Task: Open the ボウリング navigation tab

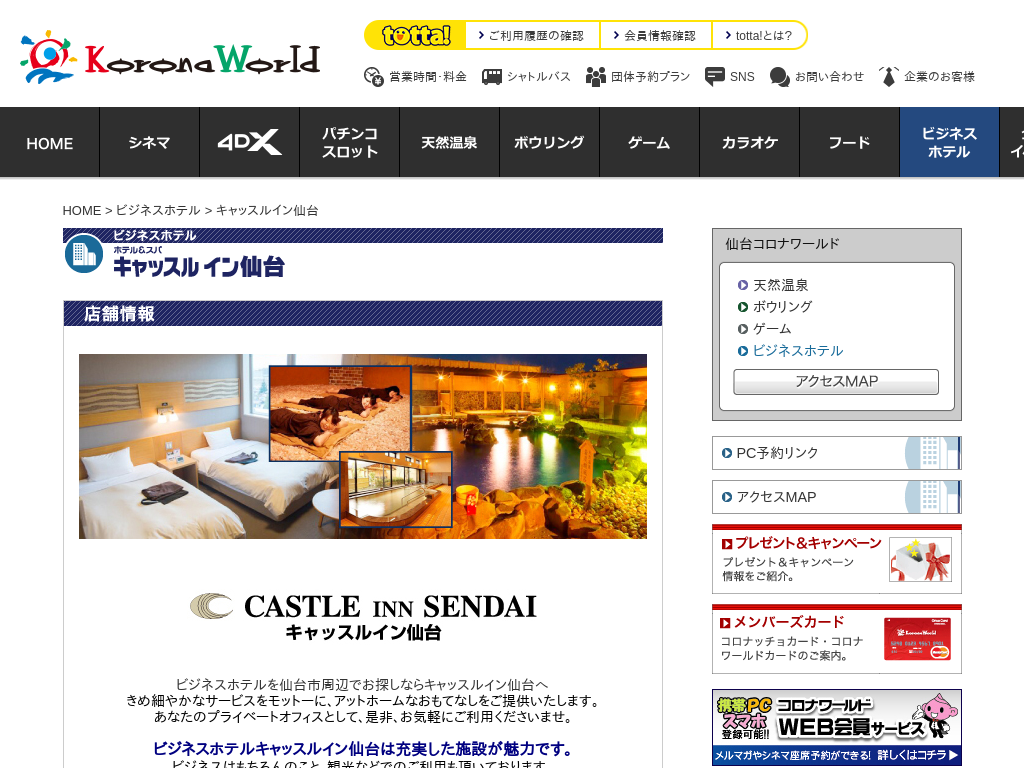Action: [x=549, y=142]
